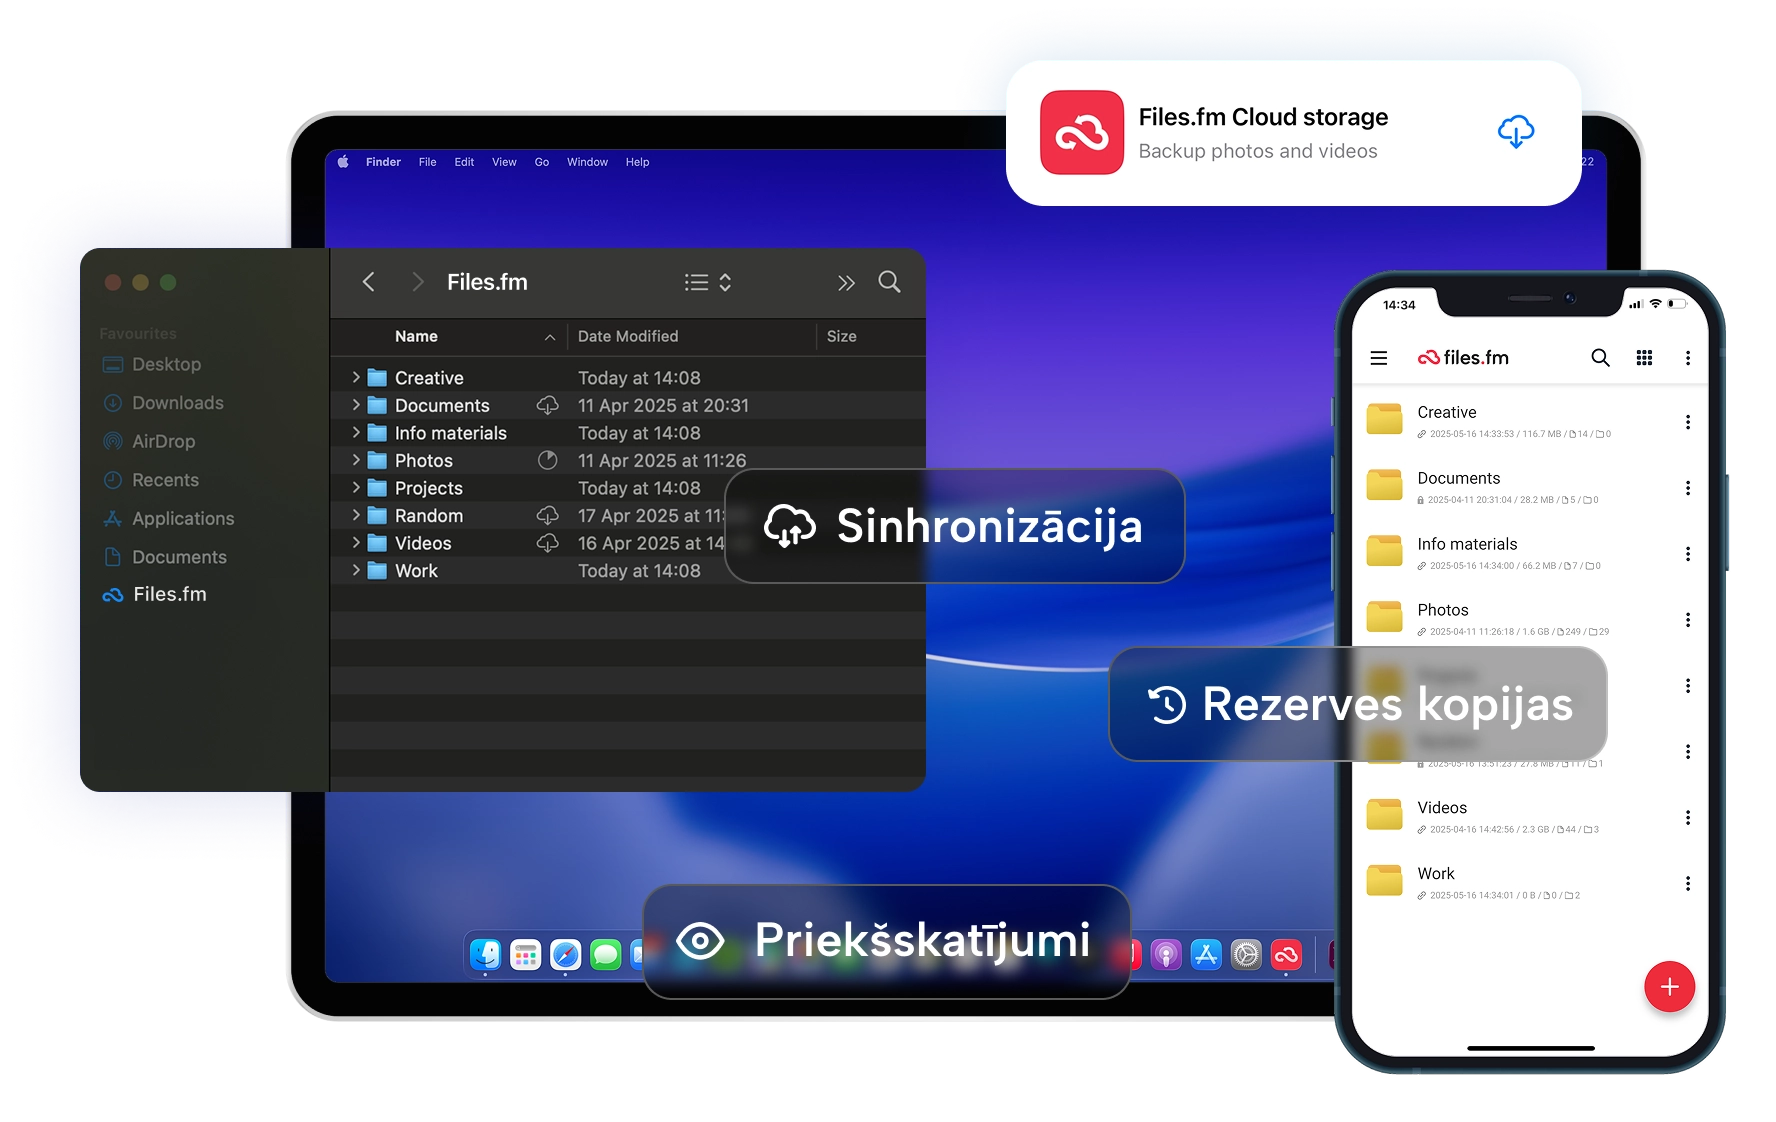This screenshot has height=1122, width=1776.
Task: Expand the Work folder in Finder
Action: pyautogui.click(x=356, y=570)
